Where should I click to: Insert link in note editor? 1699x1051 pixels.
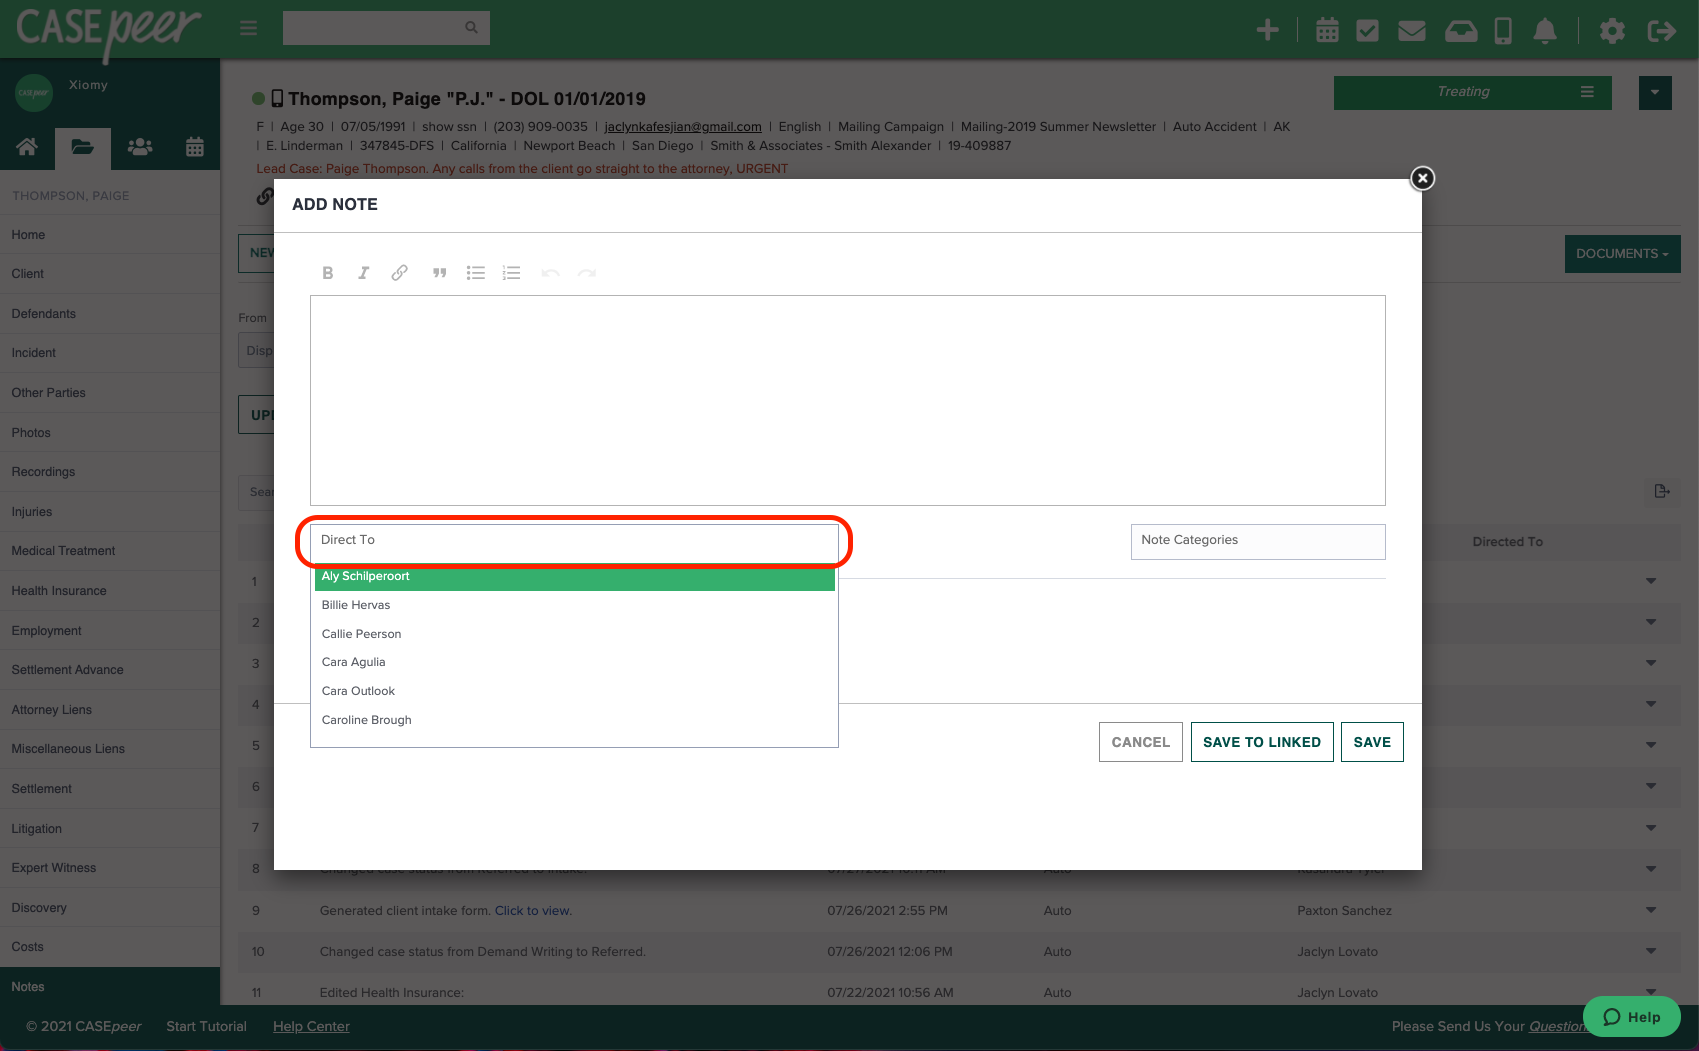pyautogui.click(x=399, y=273)
